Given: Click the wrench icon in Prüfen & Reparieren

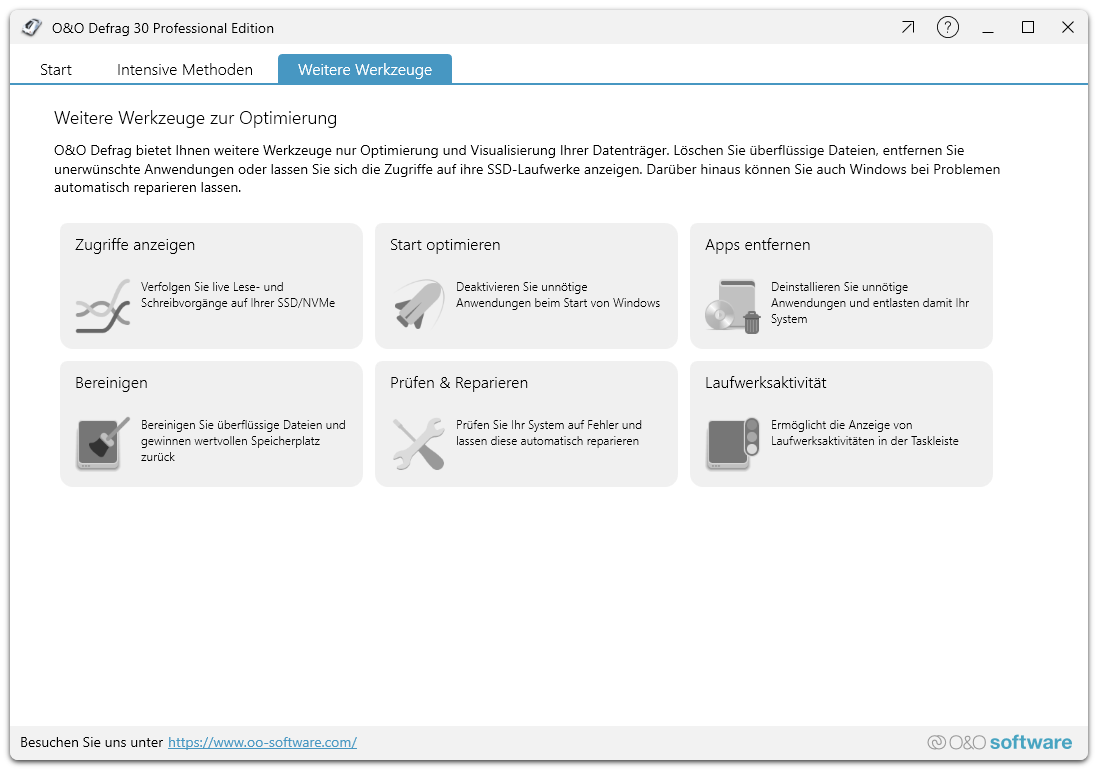Looking at the screenshot, I should coord(418,443).
